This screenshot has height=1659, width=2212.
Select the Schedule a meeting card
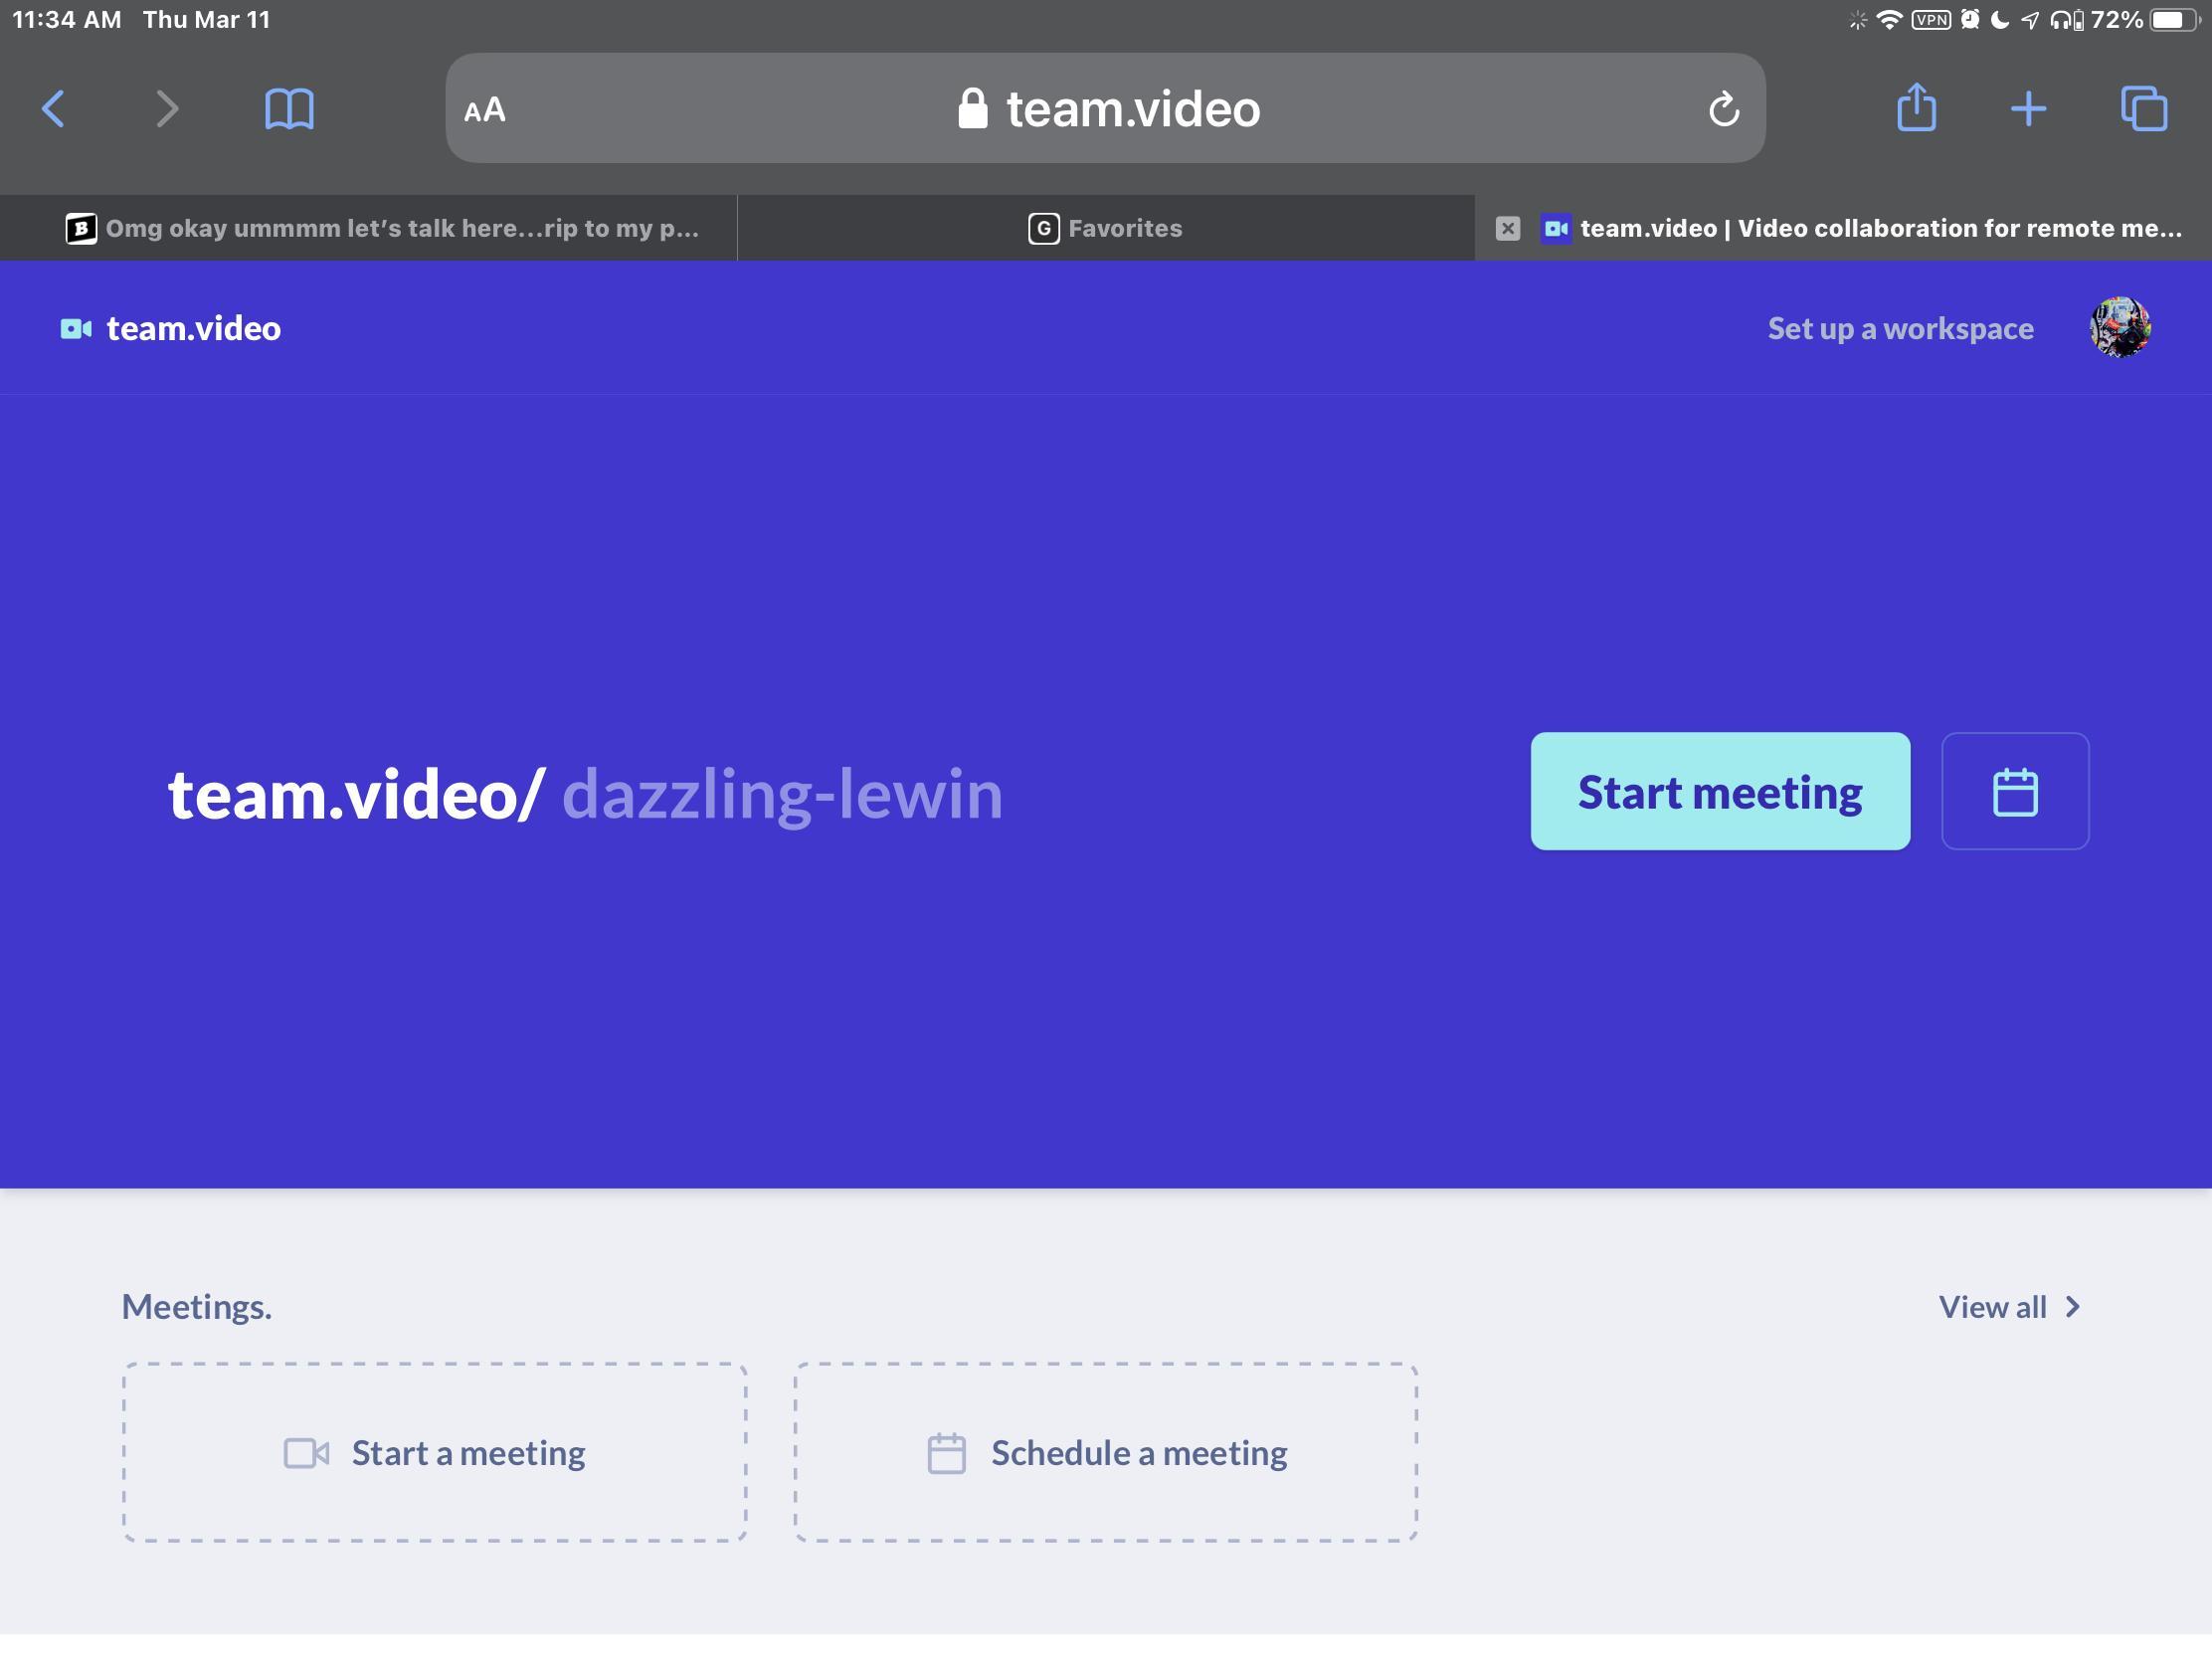pyautogui.click(x=1106, y=1452)
